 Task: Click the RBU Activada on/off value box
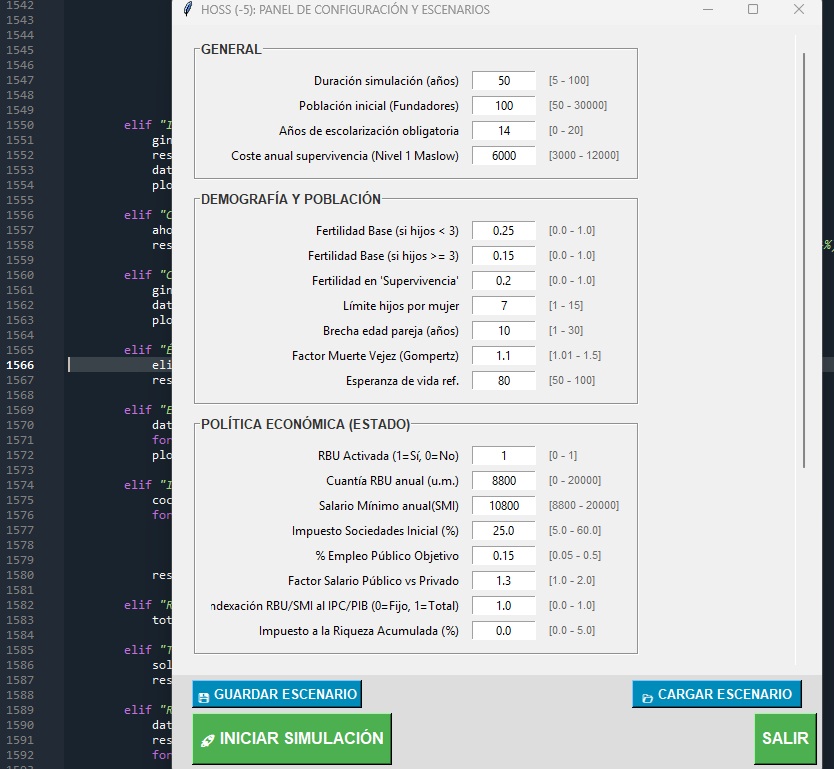point(504,456)
